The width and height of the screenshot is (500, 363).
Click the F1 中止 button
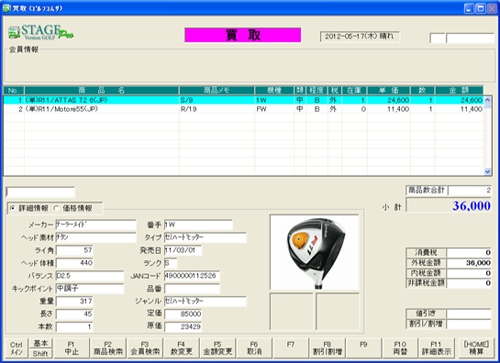pyautogui.click(x=71, y=348)
